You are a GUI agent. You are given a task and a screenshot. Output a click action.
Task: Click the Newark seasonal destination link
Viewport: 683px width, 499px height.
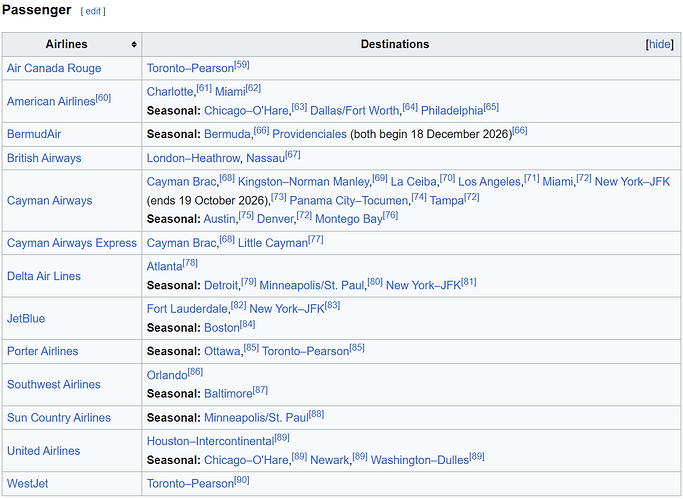(x=330, y=460)
